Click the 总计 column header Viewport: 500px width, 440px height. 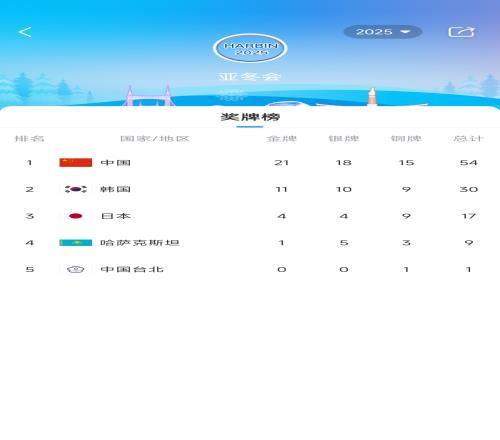pos(468,139)
